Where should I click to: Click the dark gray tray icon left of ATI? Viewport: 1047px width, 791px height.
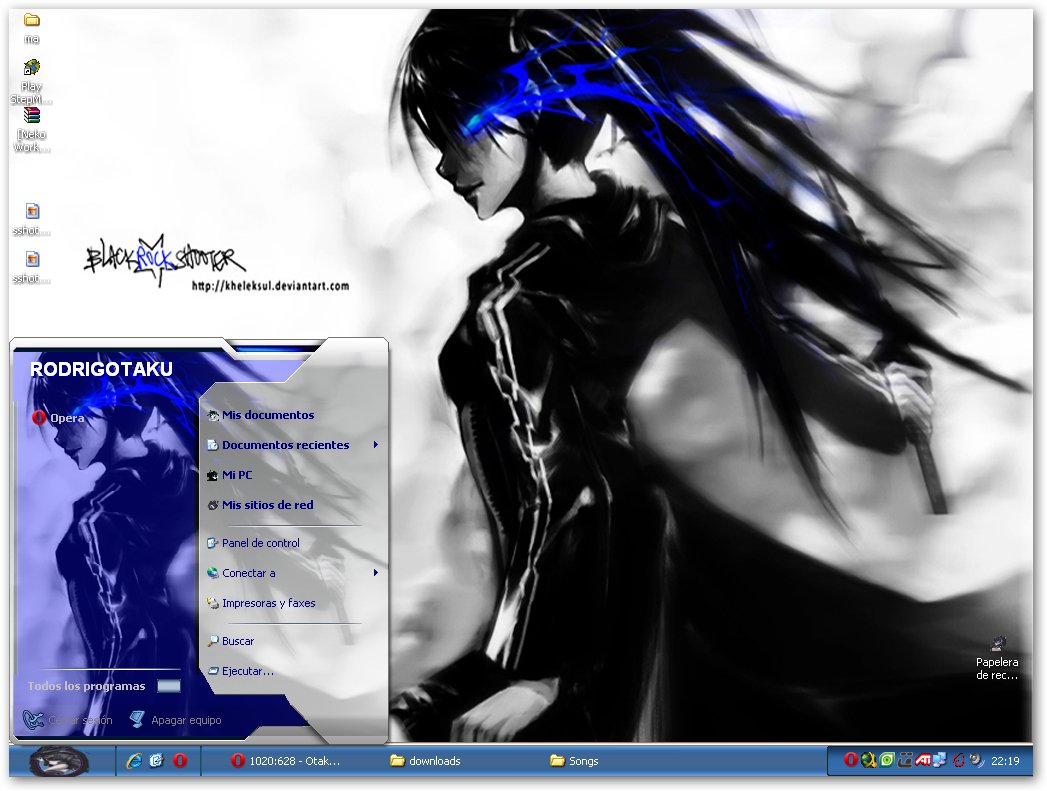905,760
